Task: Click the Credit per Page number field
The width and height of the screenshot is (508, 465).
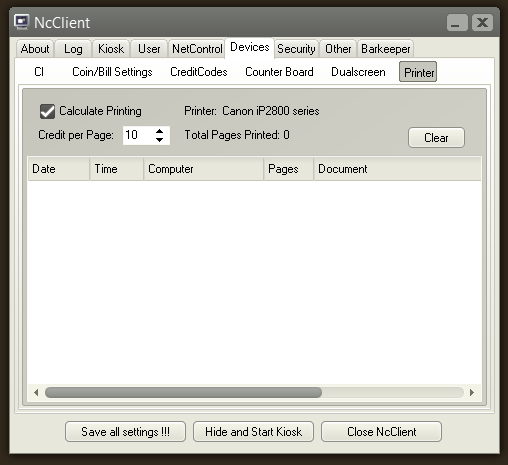Action: pos(138,135)
